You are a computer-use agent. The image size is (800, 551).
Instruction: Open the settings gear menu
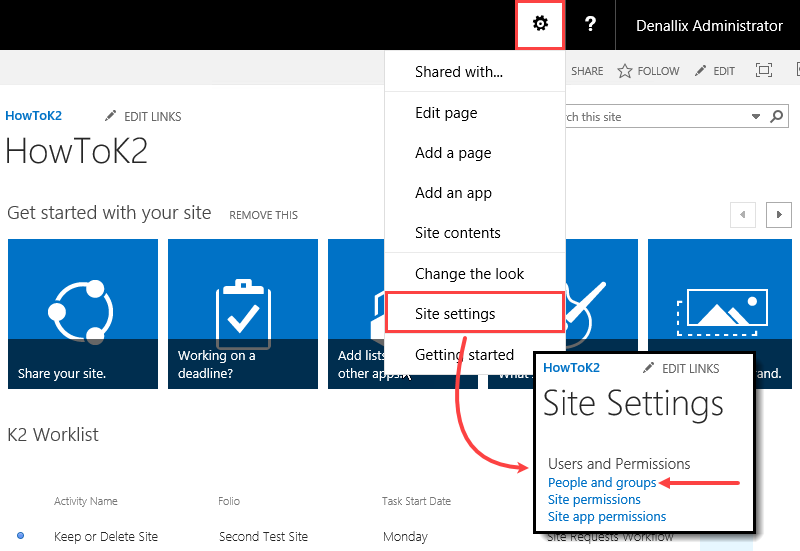point(540,24)
